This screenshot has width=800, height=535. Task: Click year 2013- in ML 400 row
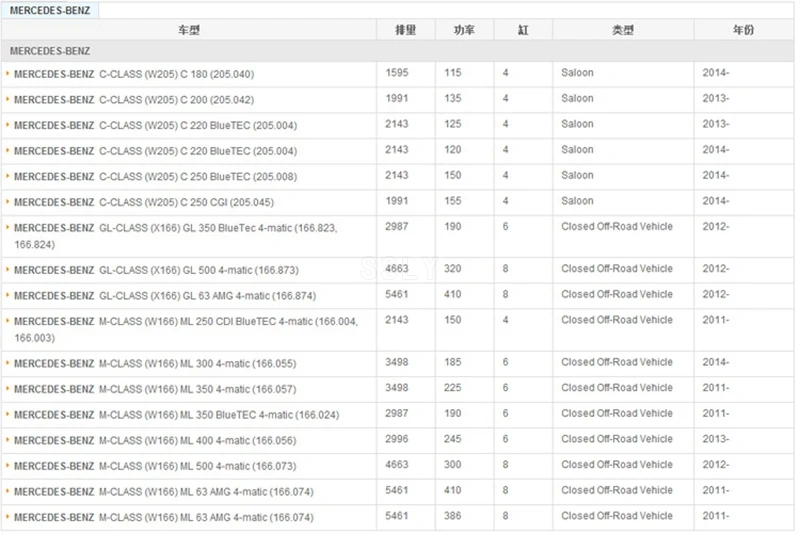point(716,439)
